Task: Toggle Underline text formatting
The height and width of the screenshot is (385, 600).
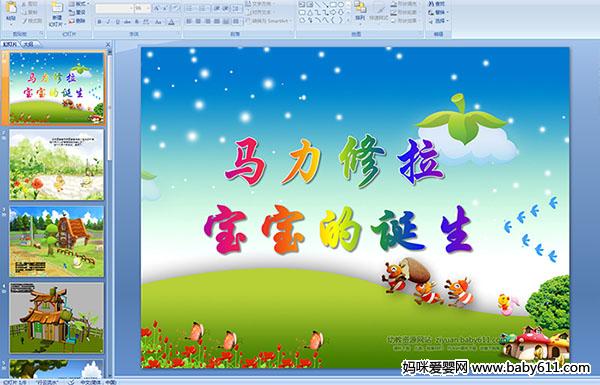Action: 117,22
